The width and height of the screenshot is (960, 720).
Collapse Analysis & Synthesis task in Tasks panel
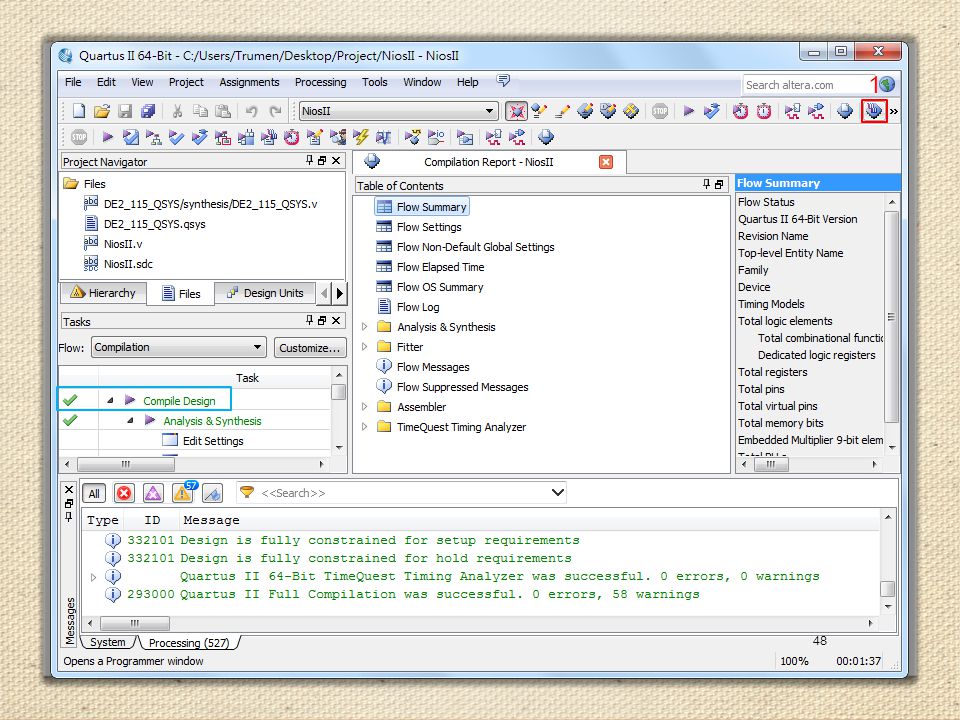130,421
